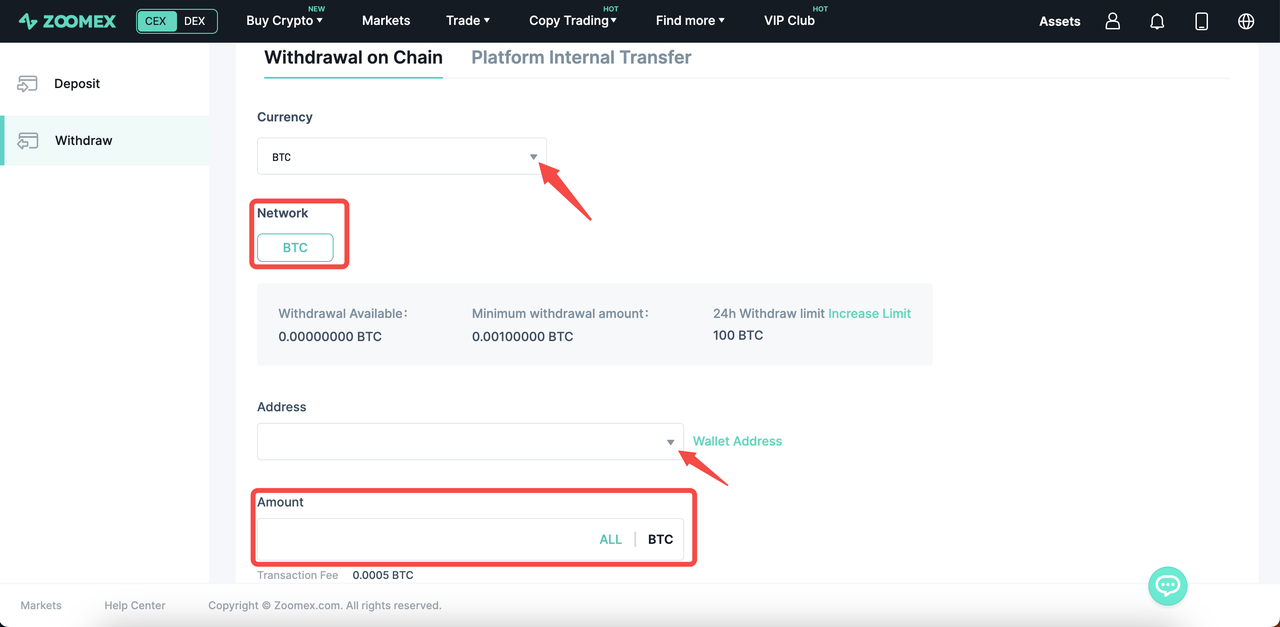1280x627 pixels.
Task: Open the user profile icon
Action: tap(1112, 21)
